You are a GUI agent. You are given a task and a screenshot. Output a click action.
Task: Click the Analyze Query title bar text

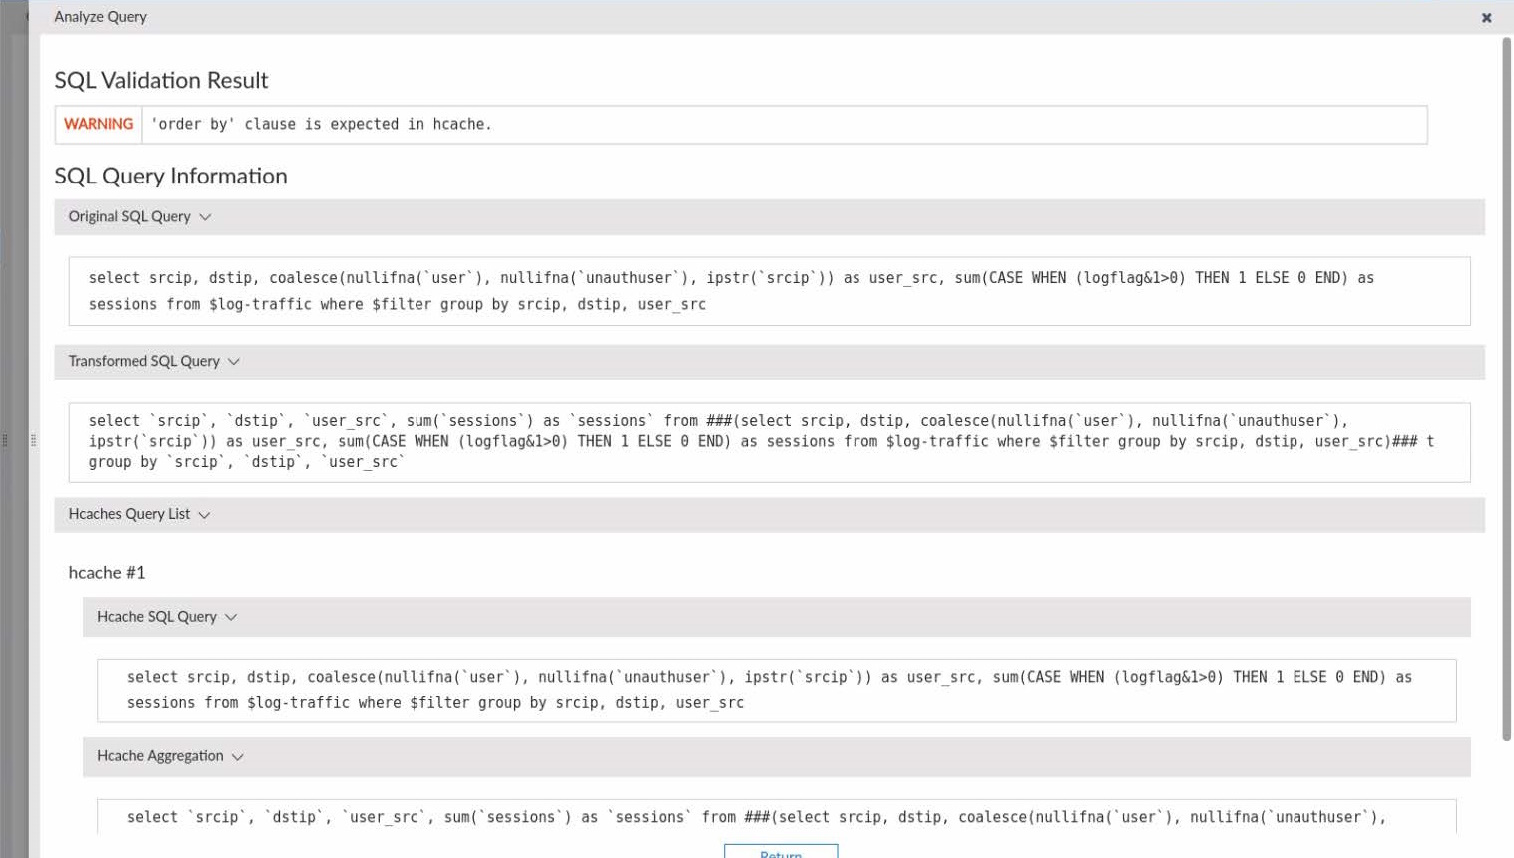click(100, 17)
